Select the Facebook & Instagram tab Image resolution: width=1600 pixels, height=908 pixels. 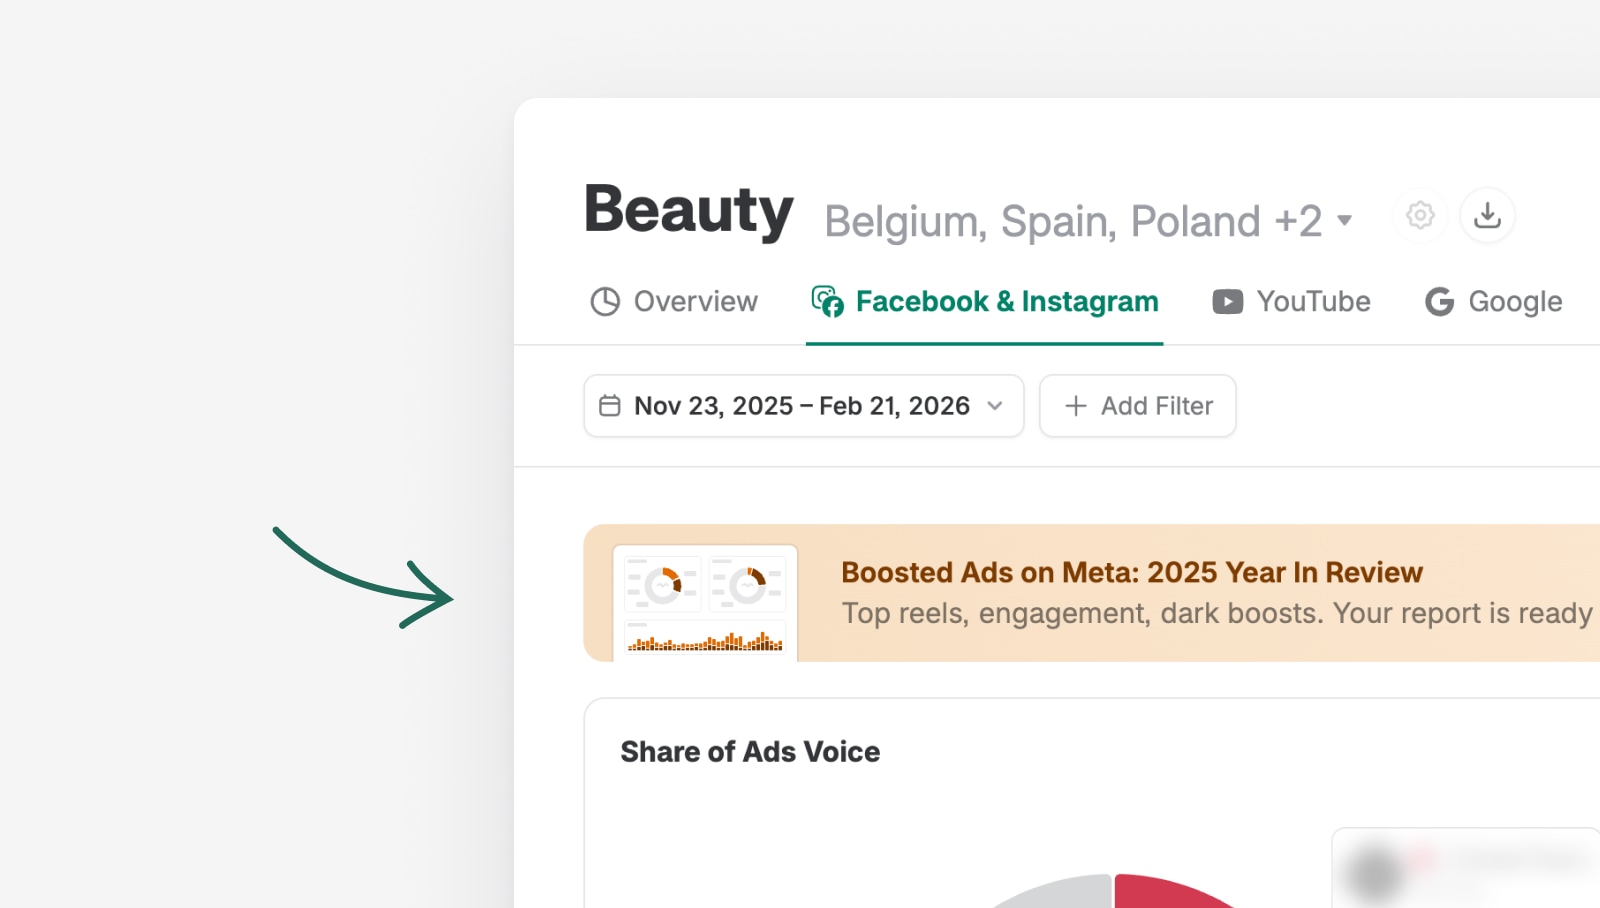tap(985, 301)
